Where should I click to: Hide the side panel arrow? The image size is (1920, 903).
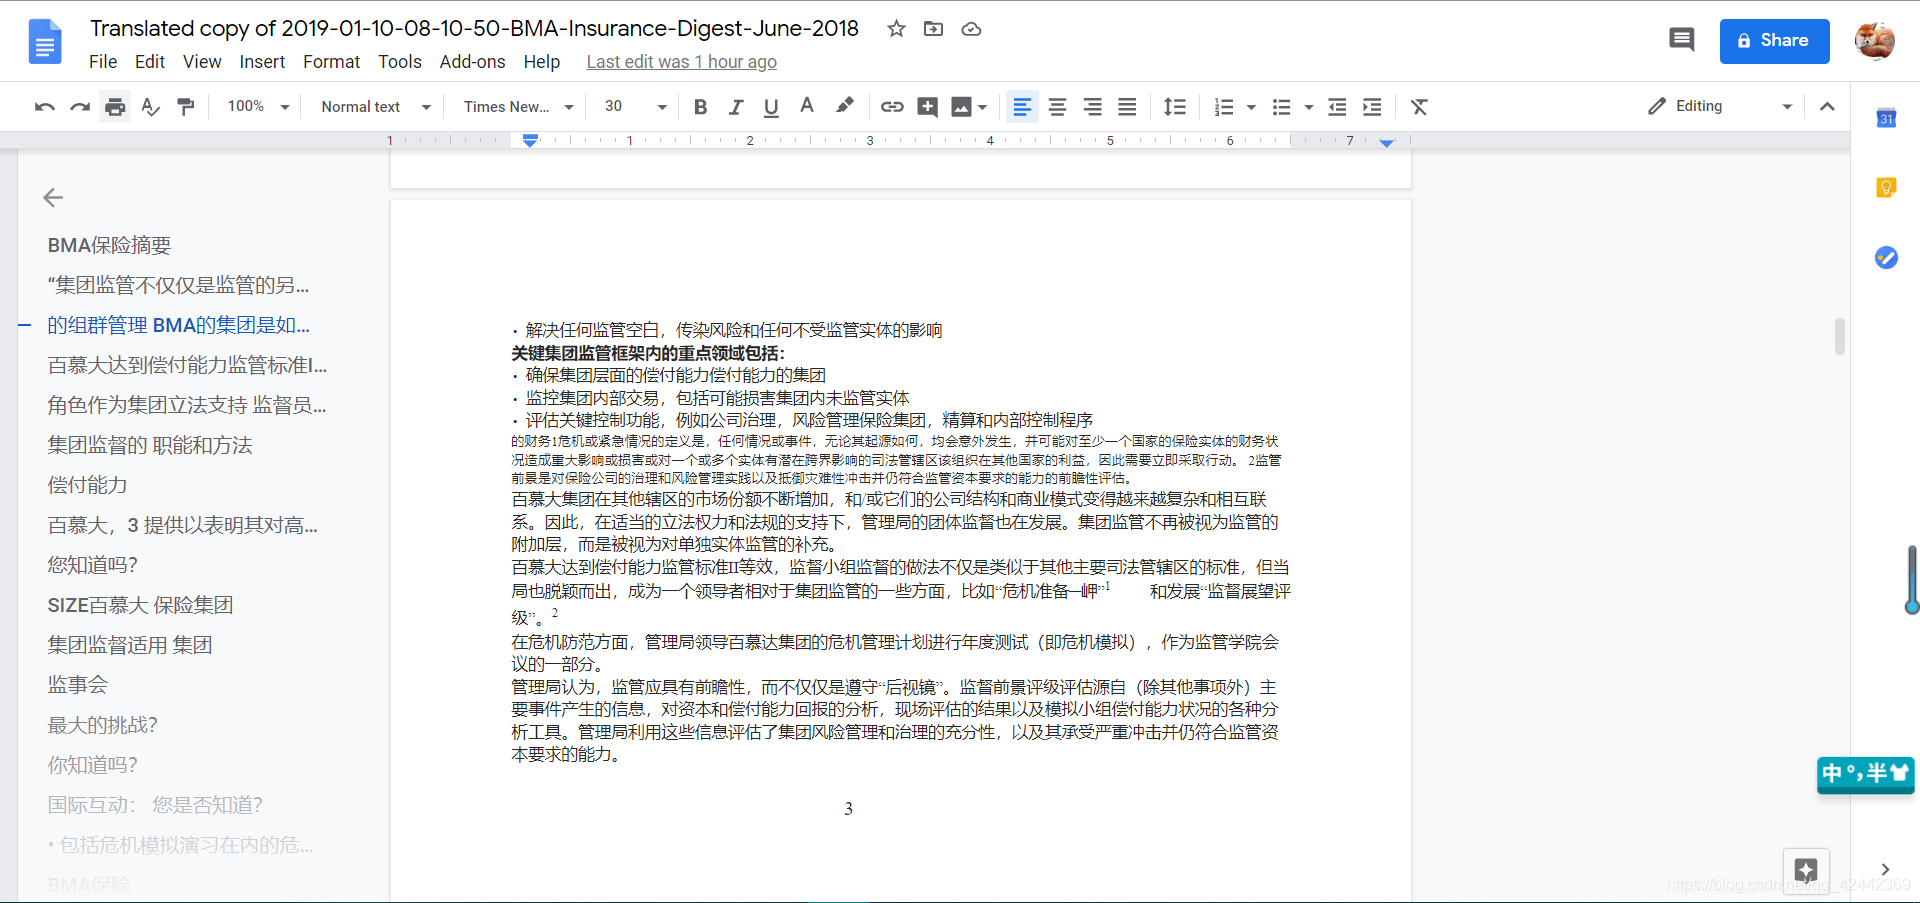pos(1885,869)
